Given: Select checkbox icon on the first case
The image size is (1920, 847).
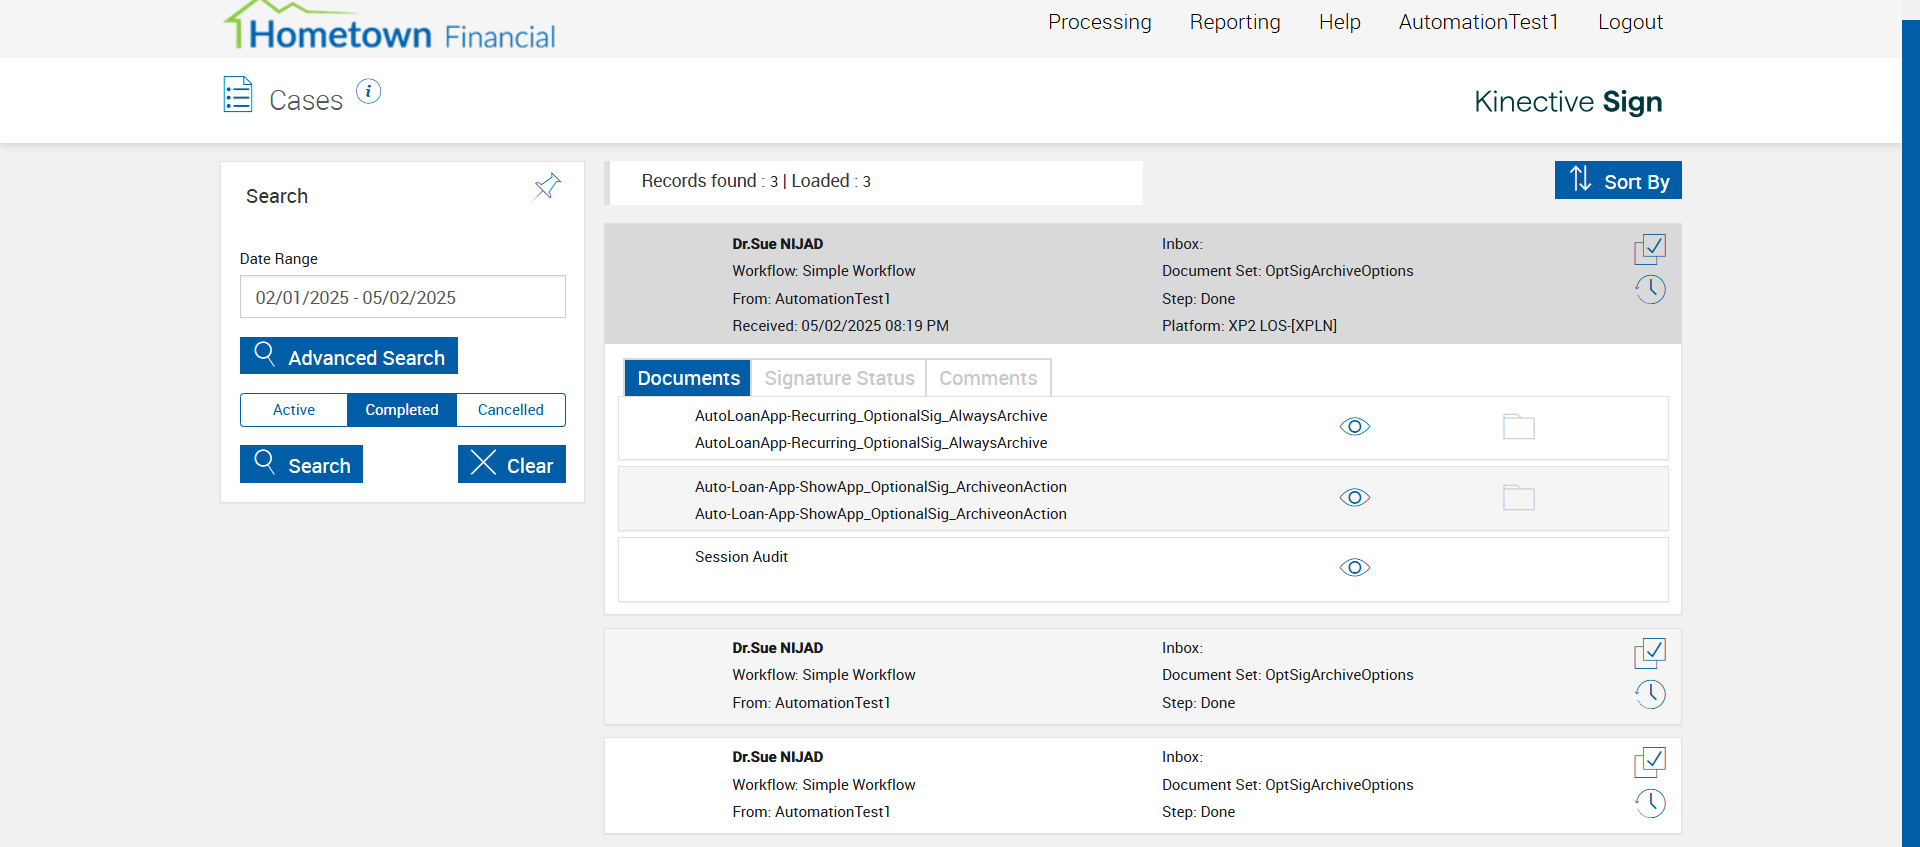Looking at the screenshot, I should [x=1650, y=249].
